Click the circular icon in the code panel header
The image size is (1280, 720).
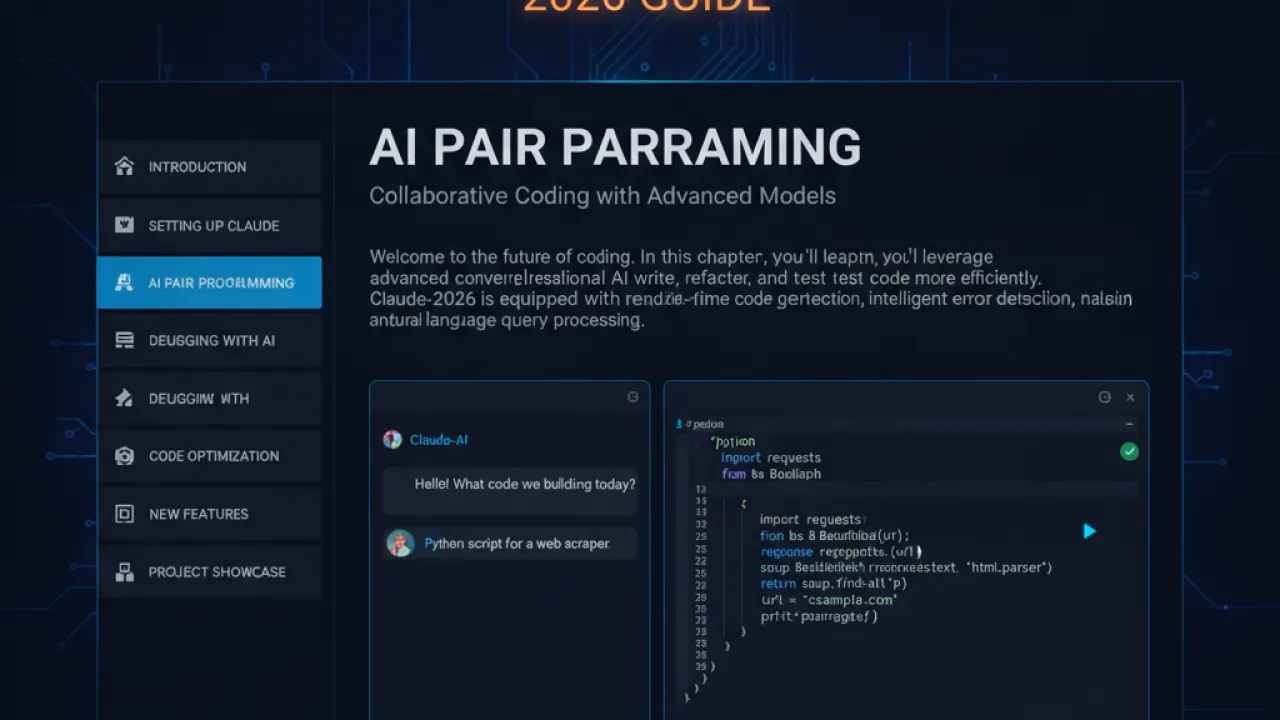click(x=1105, y=397)
